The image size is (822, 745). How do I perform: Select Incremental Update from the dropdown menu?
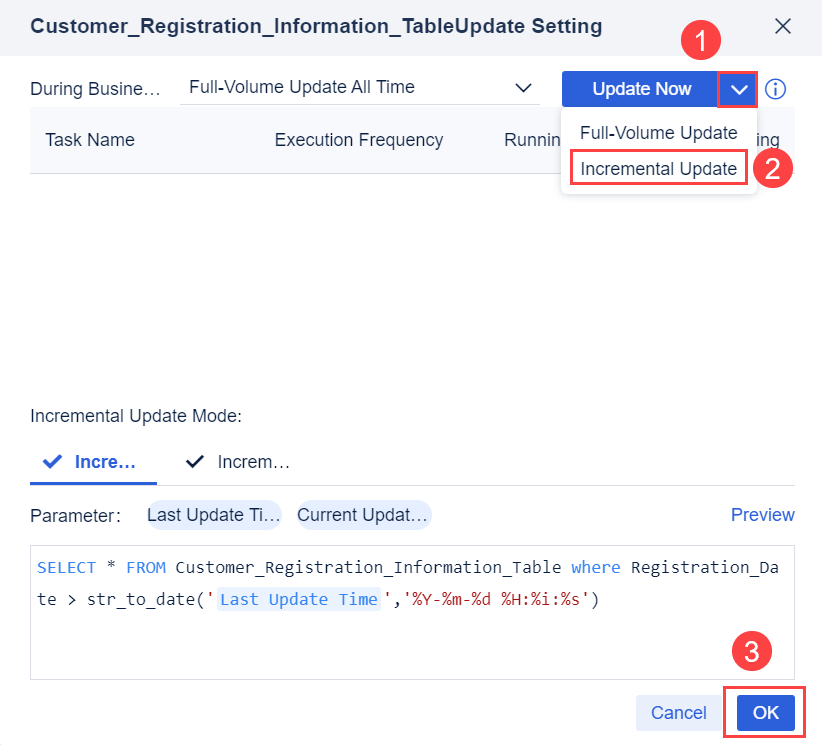(x=657, y=168)
